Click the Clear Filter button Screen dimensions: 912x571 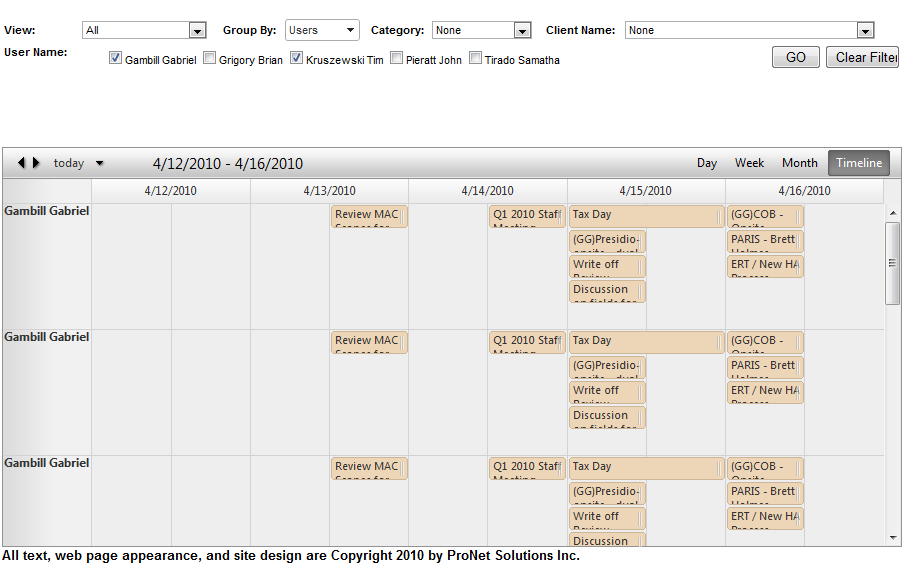click(x=862, y=57)
